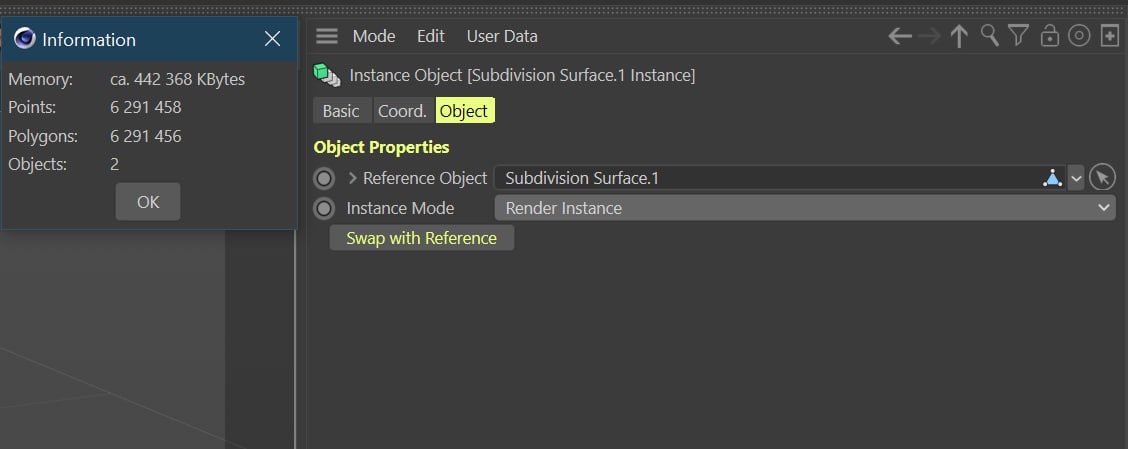Open the search magnifier icon
This screenshot has height=449, width=1128.
click(x=990, y=35)
